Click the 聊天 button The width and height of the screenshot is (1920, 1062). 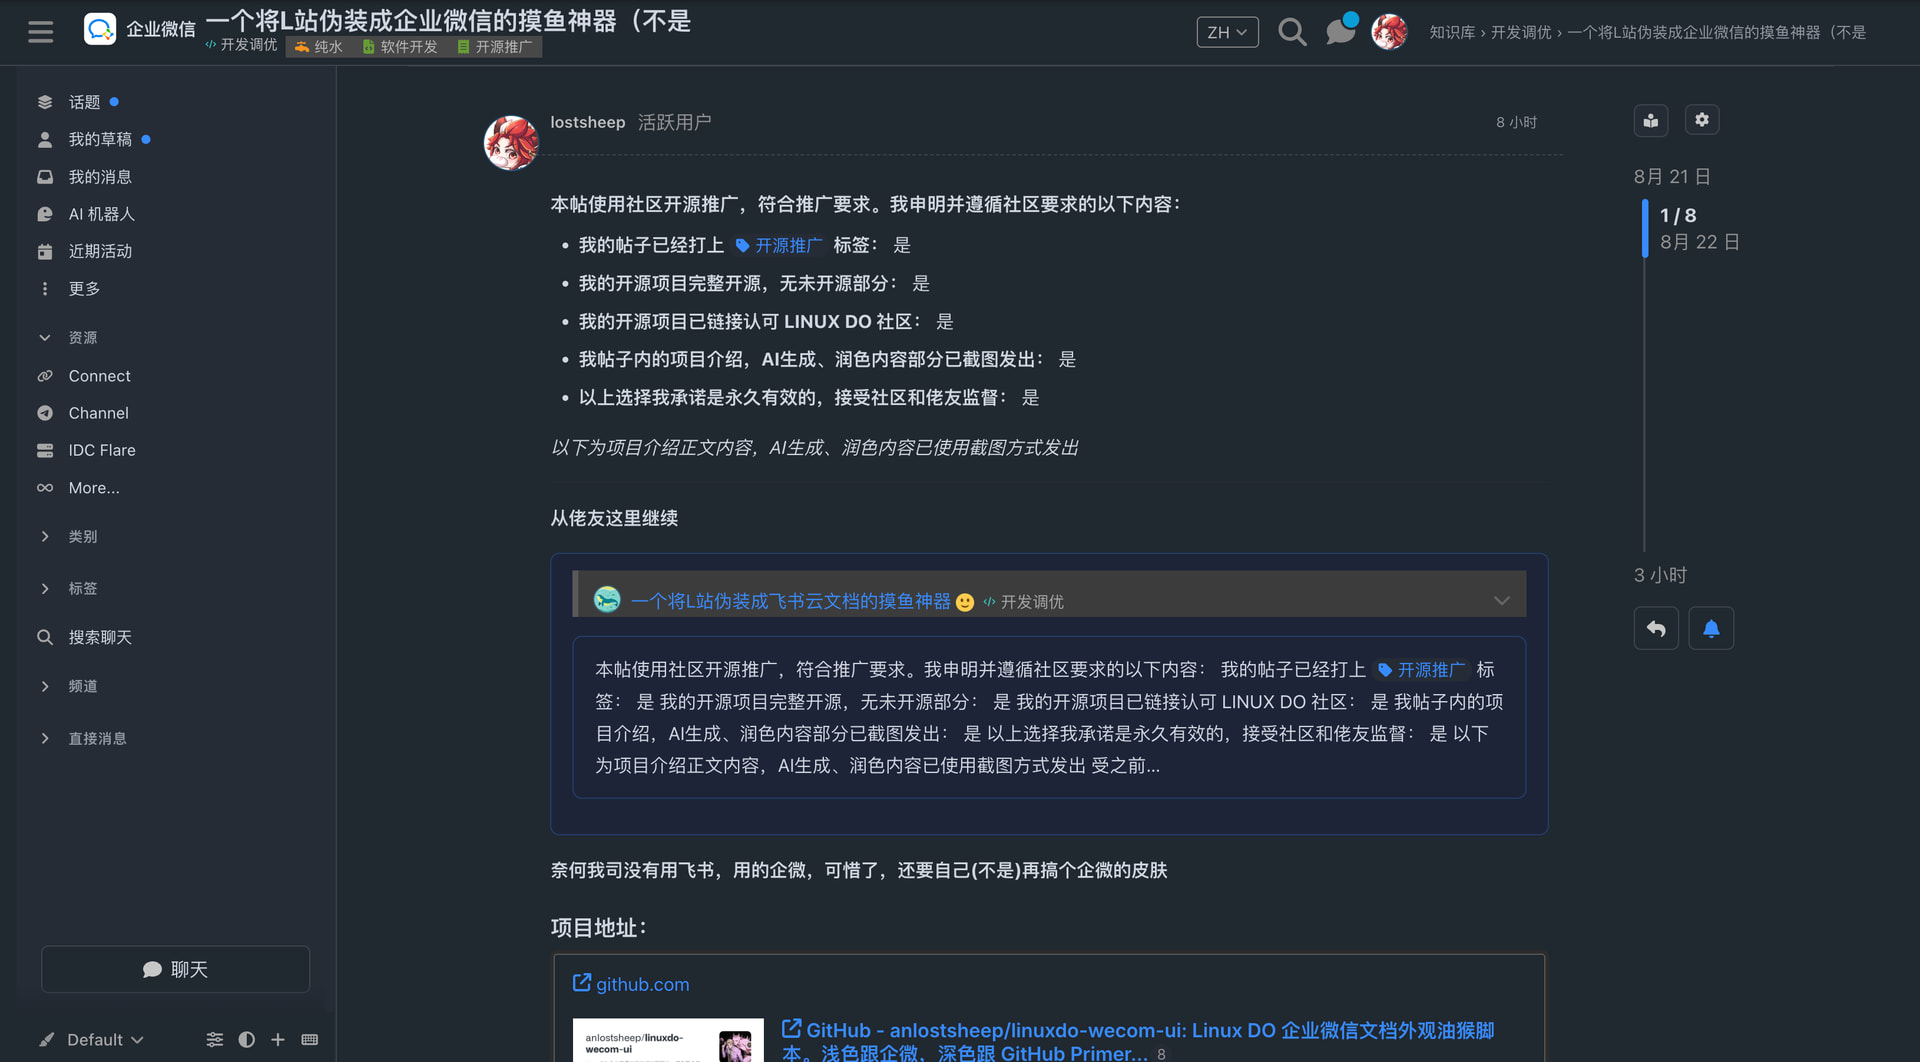pos(175,969)
